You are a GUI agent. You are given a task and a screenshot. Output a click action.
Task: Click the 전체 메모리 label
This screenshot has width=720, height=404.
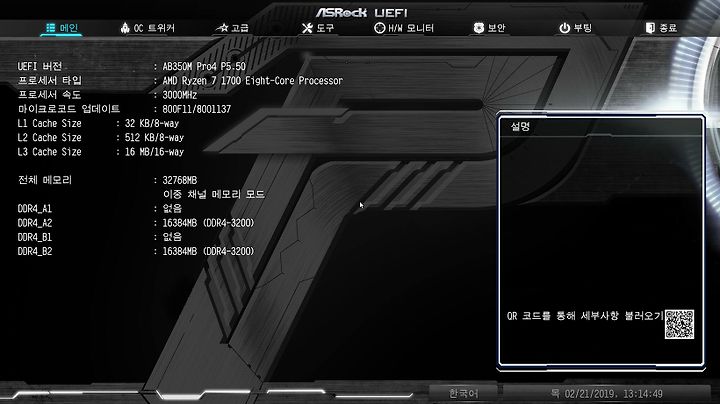tap(45, 180)
